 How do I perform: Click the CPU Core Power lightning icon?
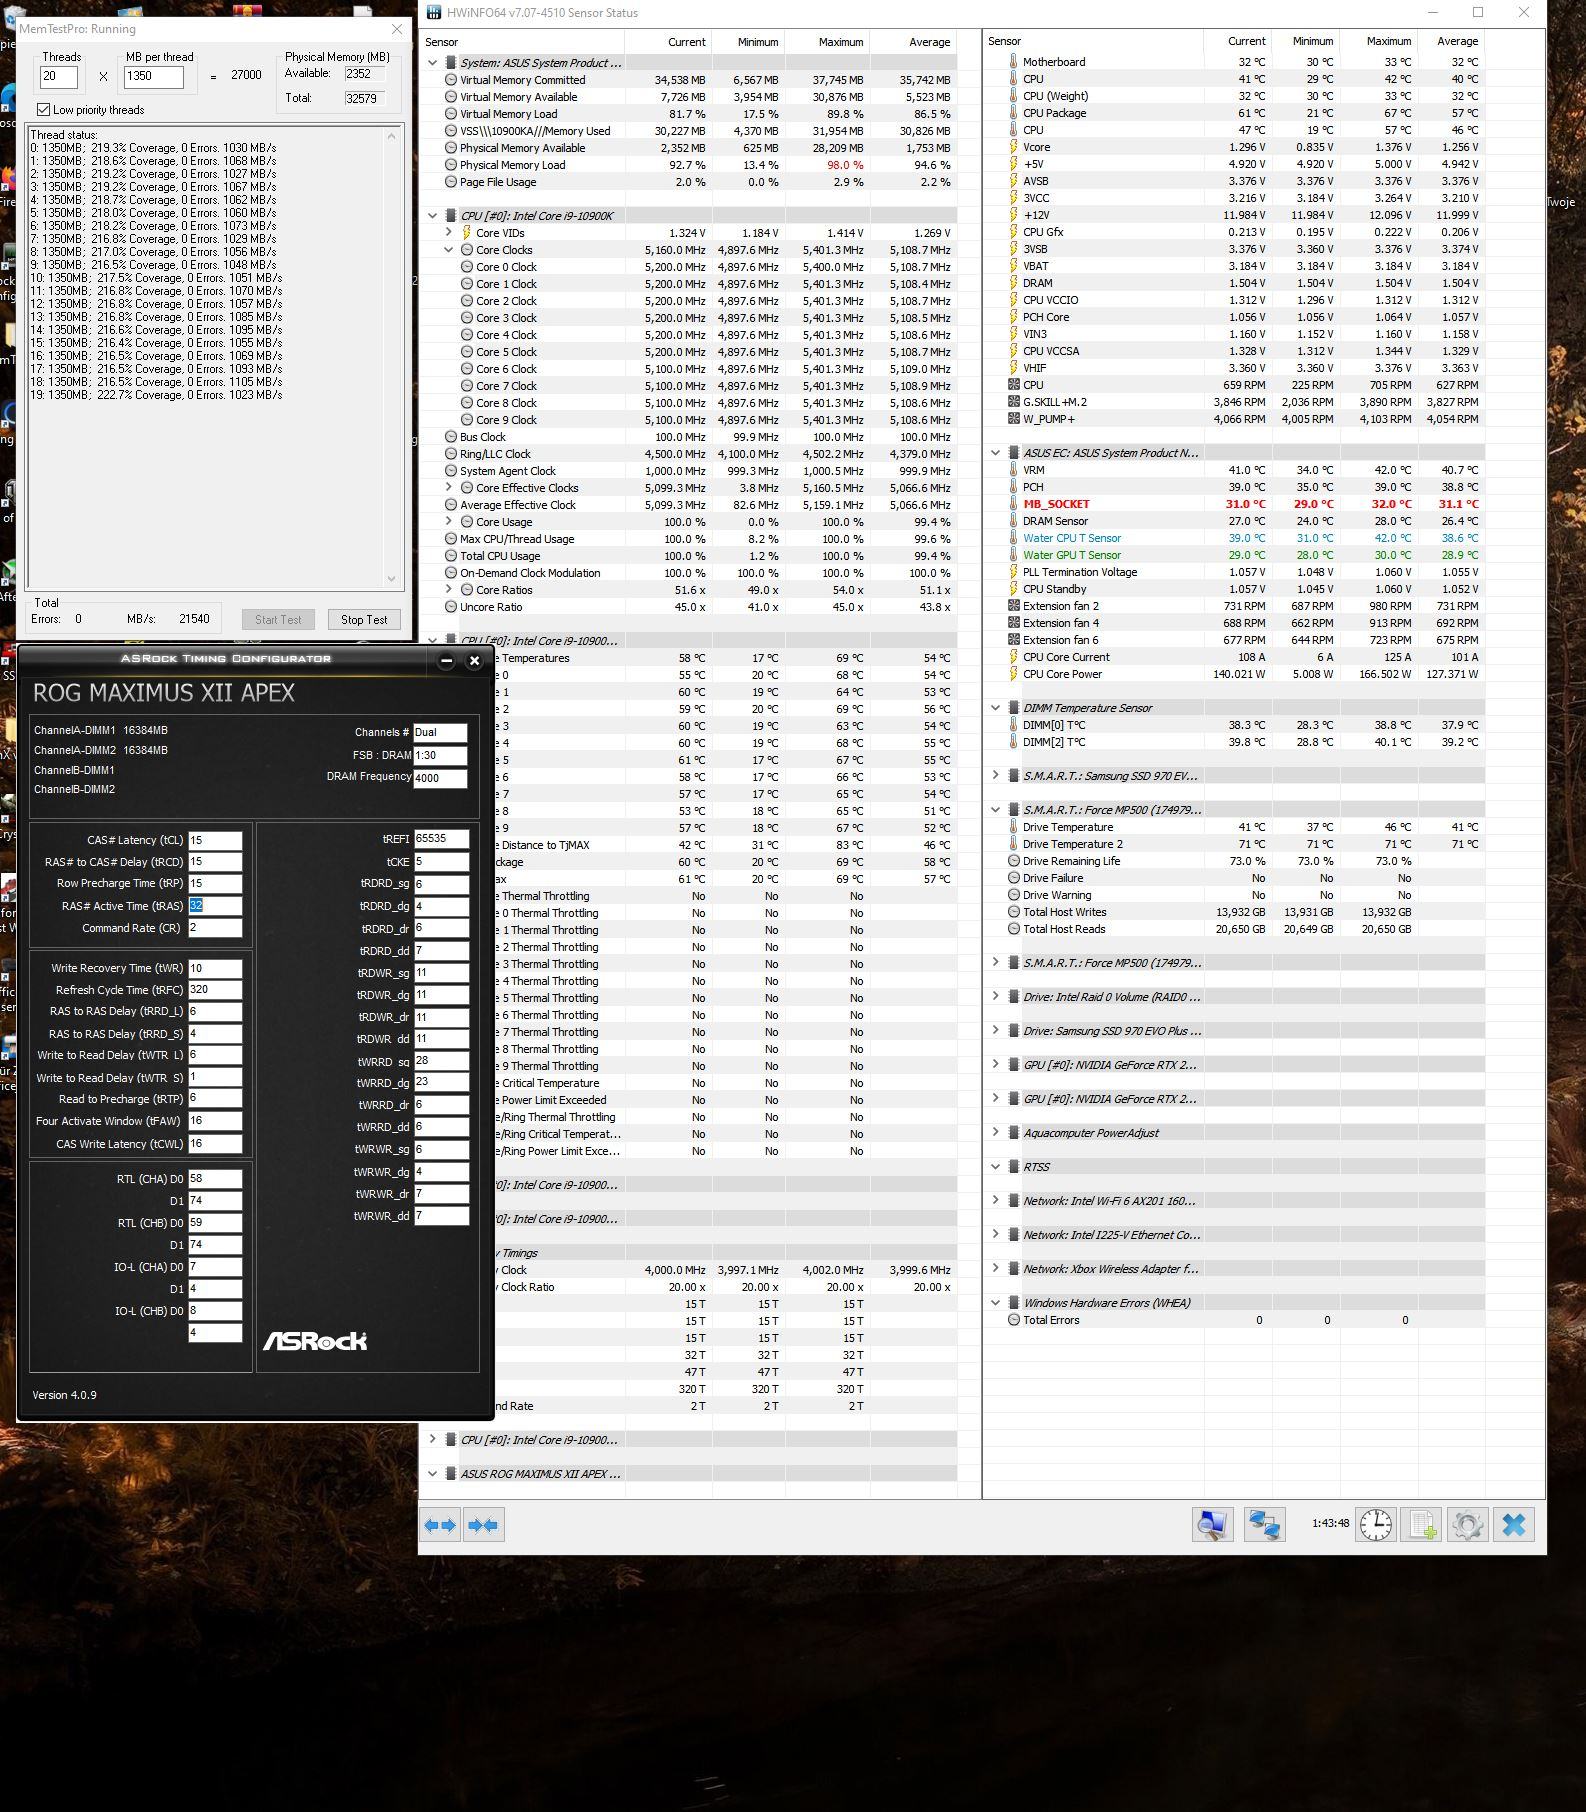coord(1013,674)
